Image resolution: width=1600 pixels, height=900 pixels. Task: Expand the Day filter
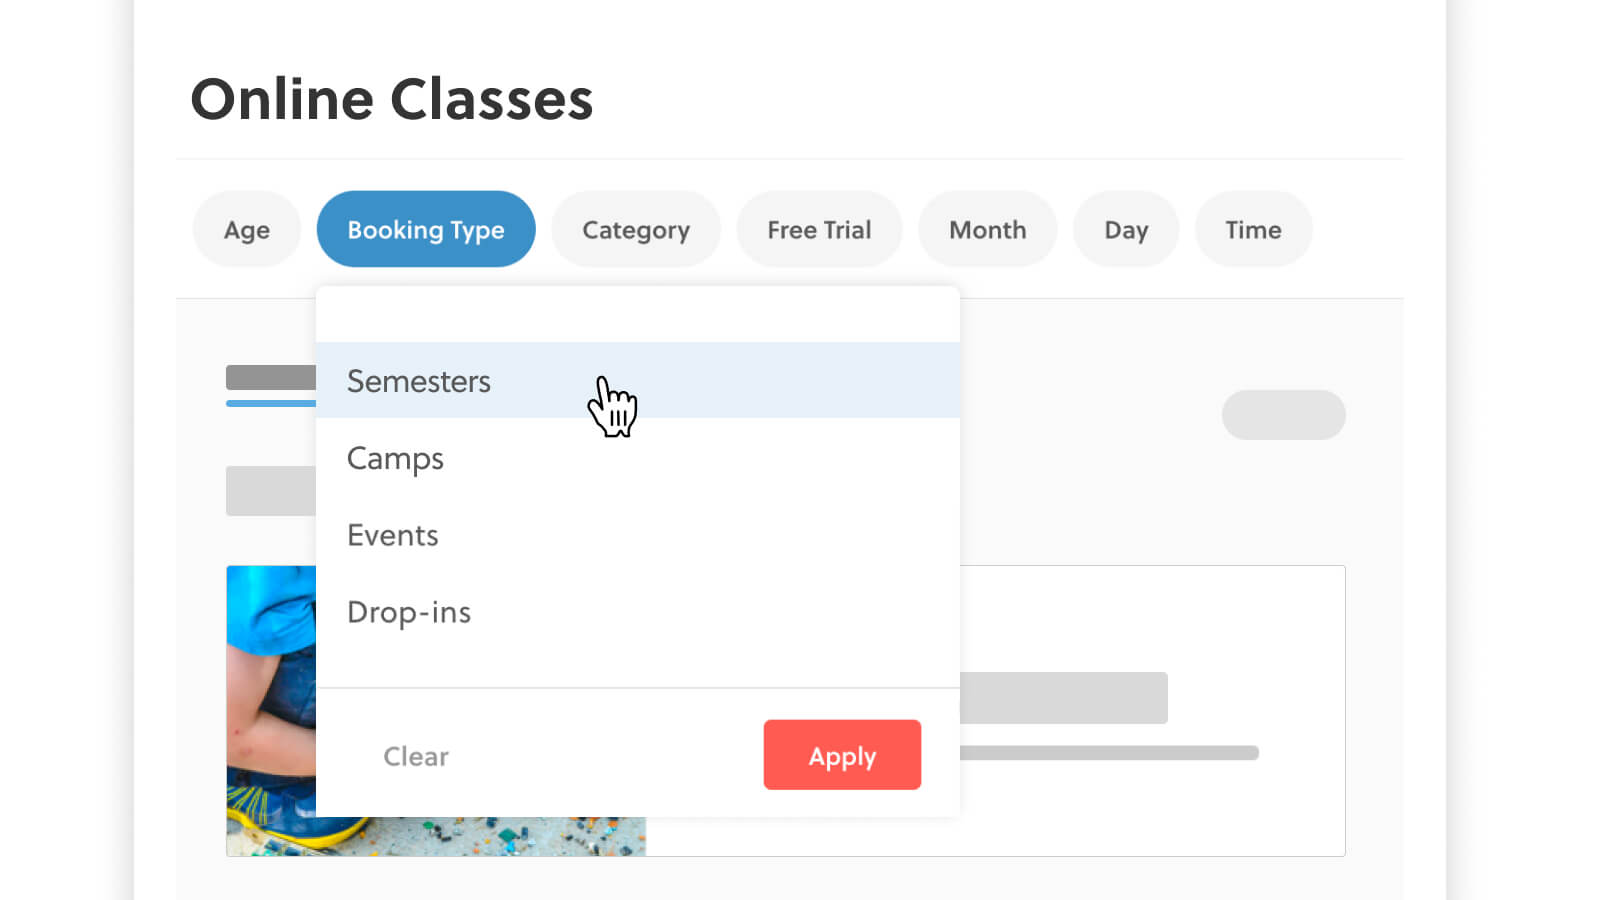(1126, 230)
